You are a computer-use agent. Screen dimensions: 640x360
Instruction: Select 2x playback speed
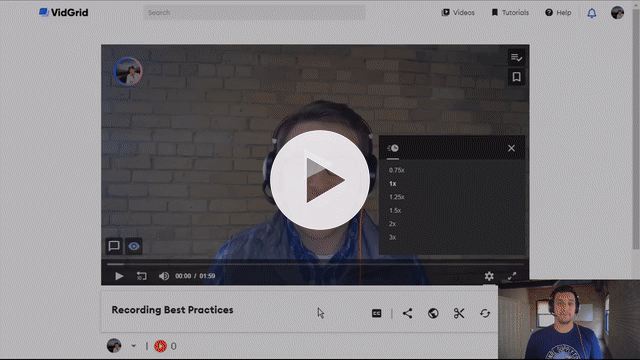(392, 224)
